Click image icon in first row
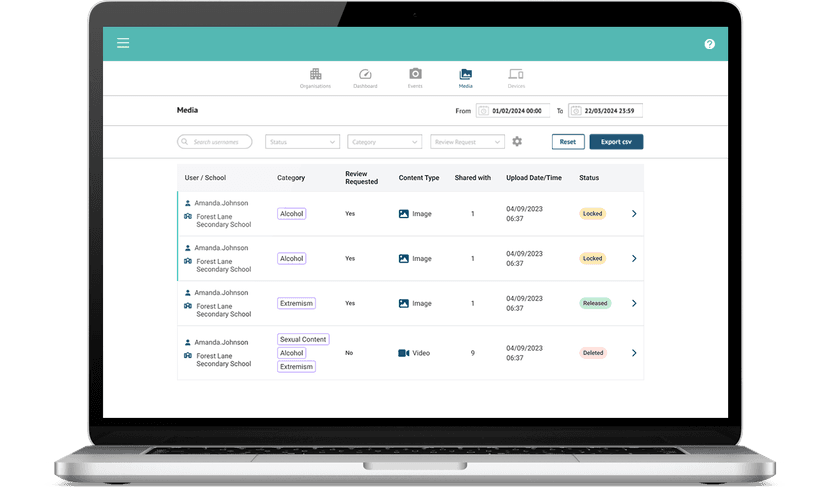828x488 pixels. tap(403, 214)
